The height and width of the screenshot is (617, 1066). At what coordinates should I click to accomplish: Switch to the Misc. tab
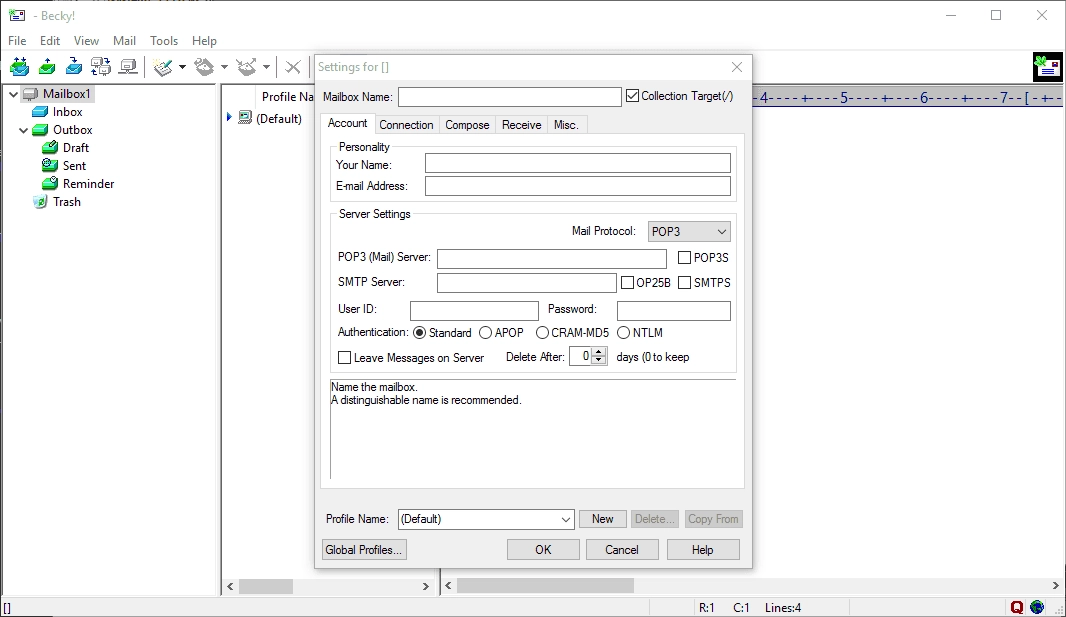[x=566, y=125]
